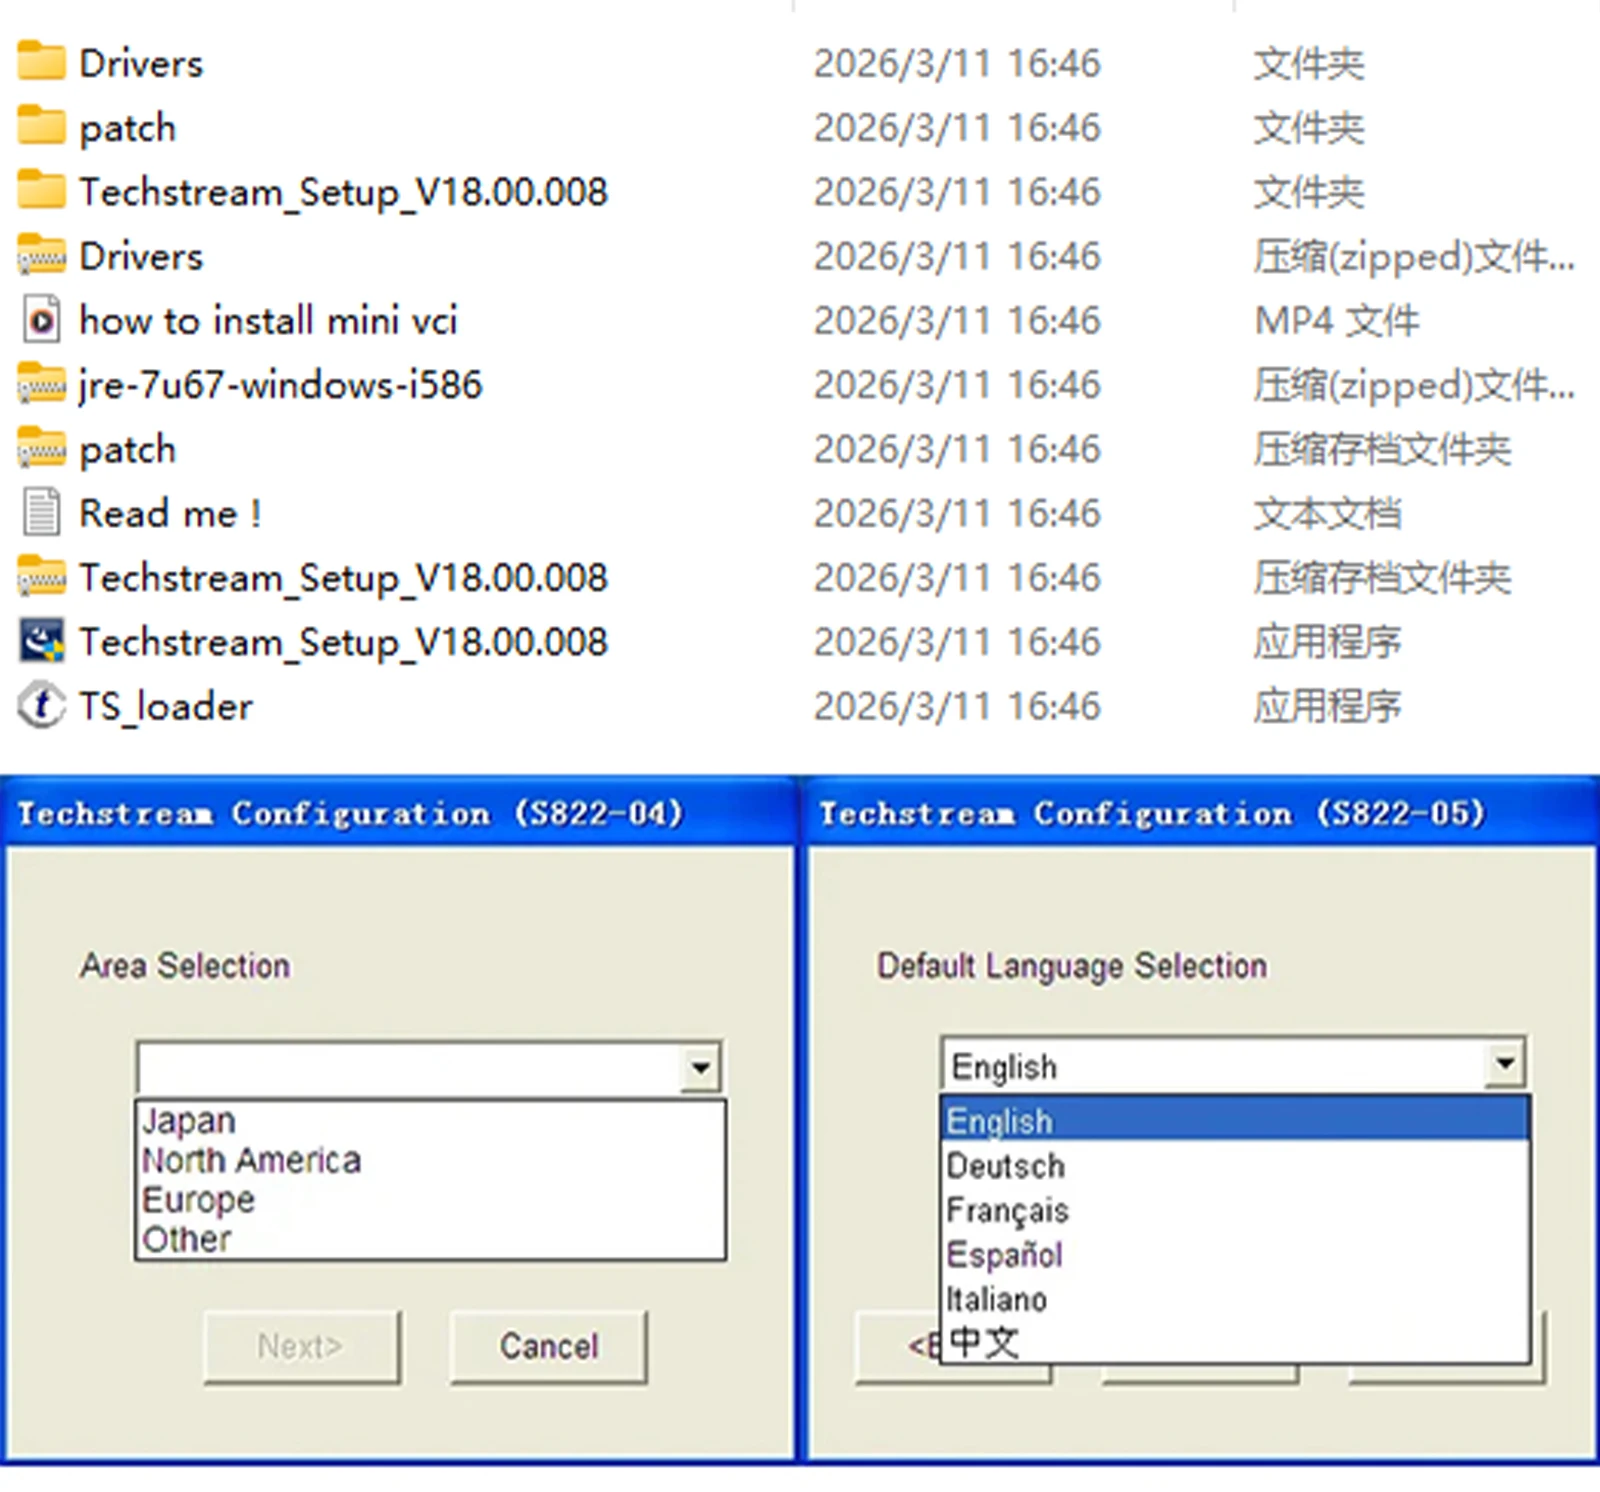Screen dimensions: 1600x1492
Task: Click the file name "how to install mini vci"
Action: coord(268,321)
